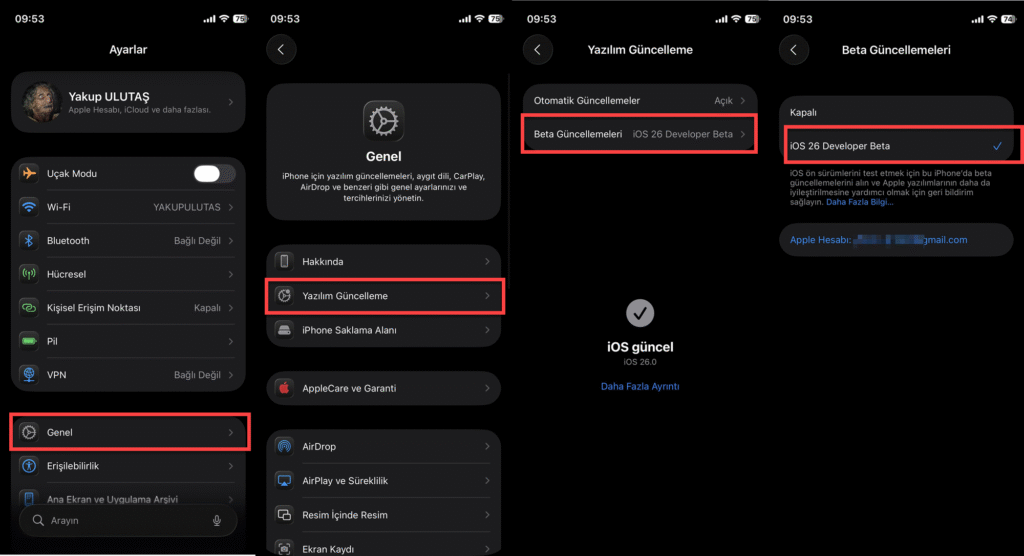Screen dimensions: 1024x556
Task: Select the Kapalı beta option
Action: [896, 112]
